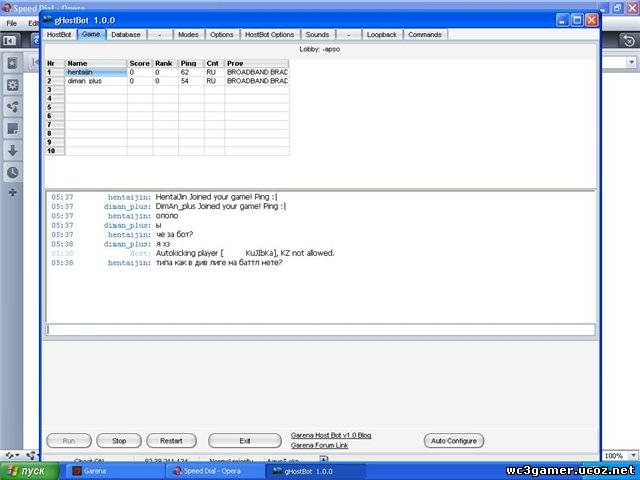This screenshot has width=640, height=480.
Task: Click Opera's closed-tabs trash icon at top right
Action: click(629, 41)
